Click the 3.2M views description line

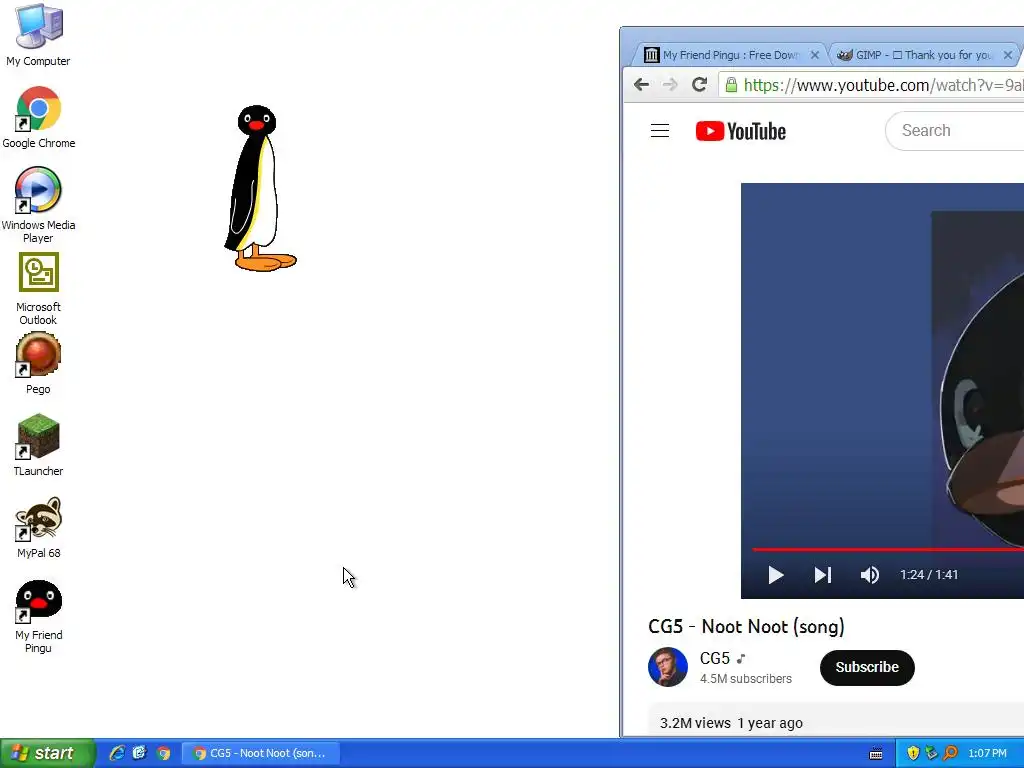731,723
